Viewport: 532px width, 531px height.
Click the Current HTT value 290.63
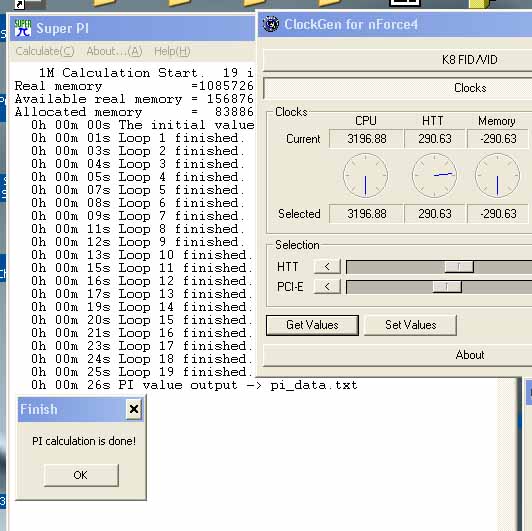(x=435, y=139)
